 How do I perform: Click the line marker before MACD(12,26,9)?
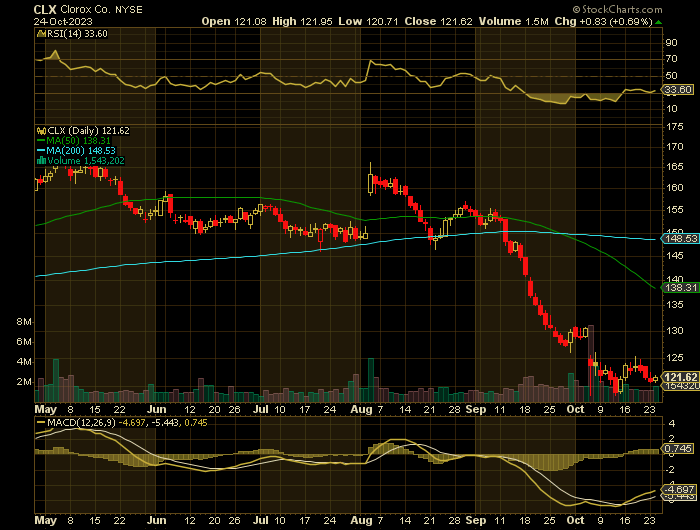[x=41, y=422]
